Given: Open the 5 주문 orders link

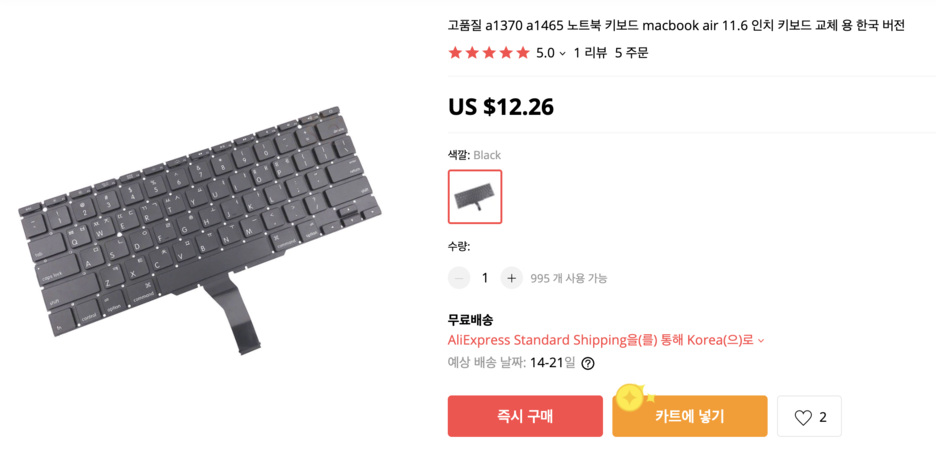Looking at the screenshot, I should (632, 53).
